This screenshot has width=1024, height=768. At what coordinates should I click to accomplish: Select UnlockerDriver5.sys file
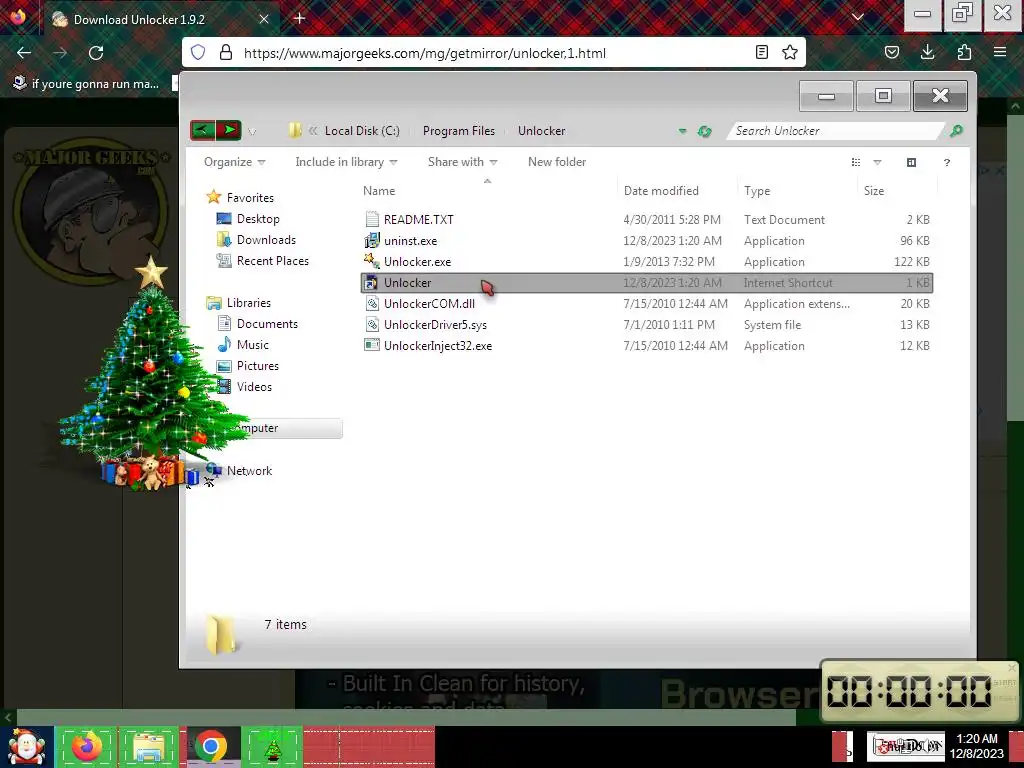tap(647, 325)
